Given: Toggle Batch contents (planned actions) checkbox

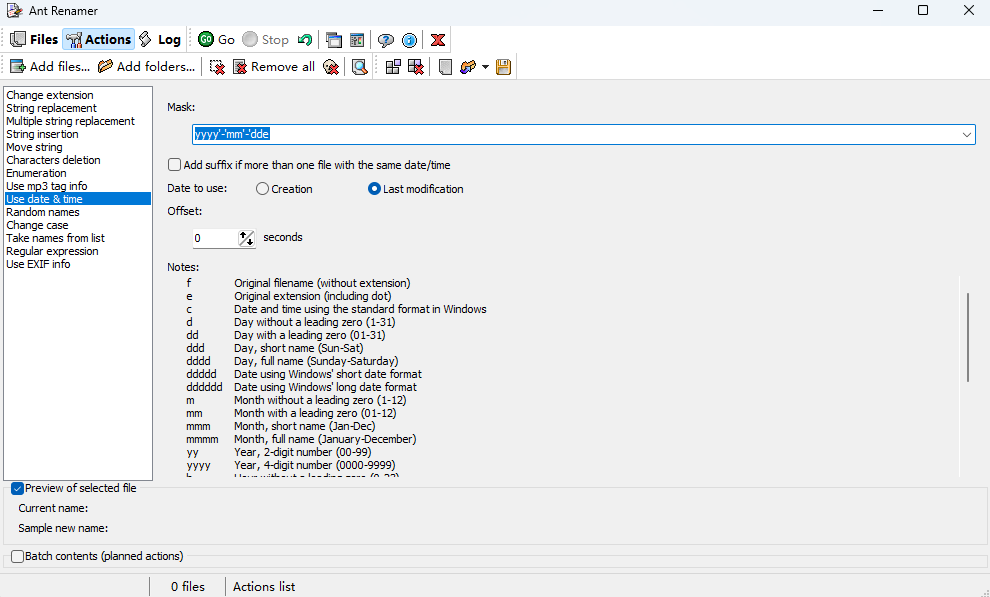Looking at the screenshot, I should point(18,556).
